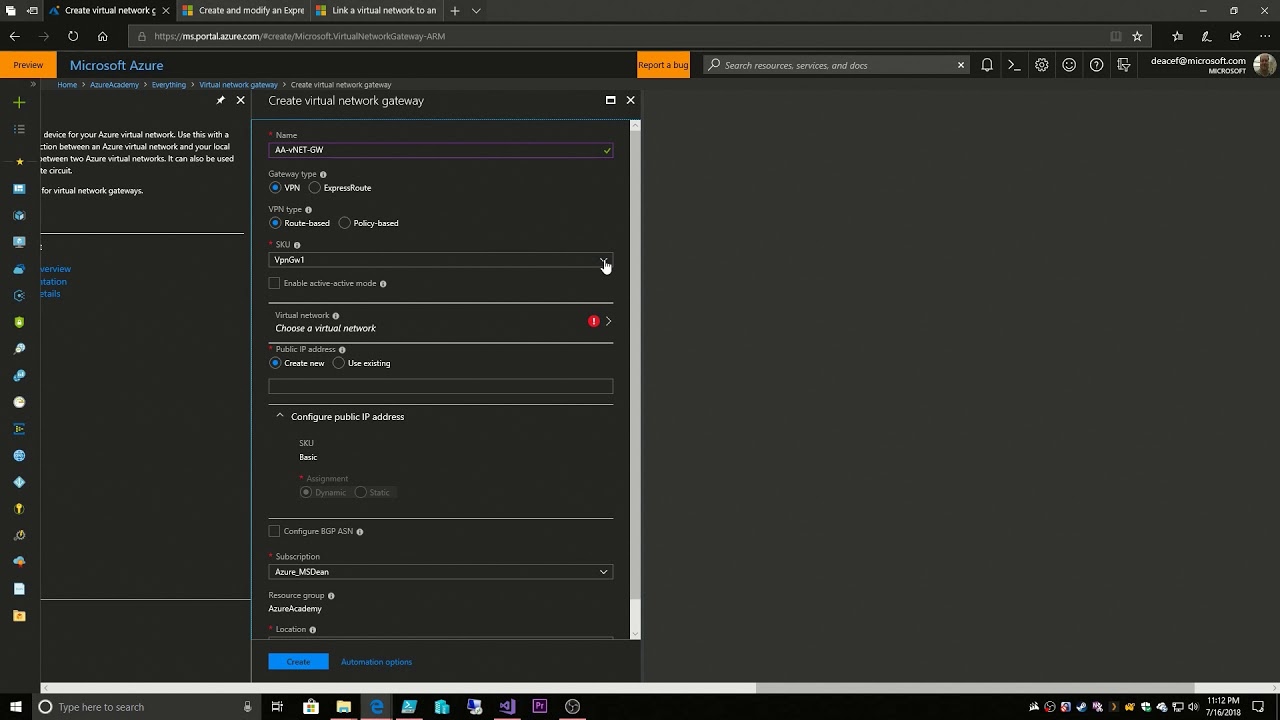Expand Choose a virtual network chevron

(608, 321)
